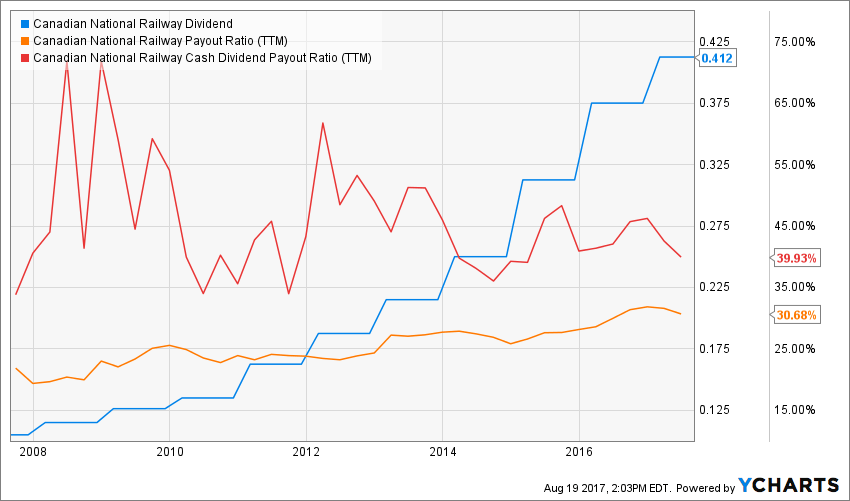This screenshot has width=850, height=501.
Task: Click the 2012 x-axis label
Action: pos(305,451)
